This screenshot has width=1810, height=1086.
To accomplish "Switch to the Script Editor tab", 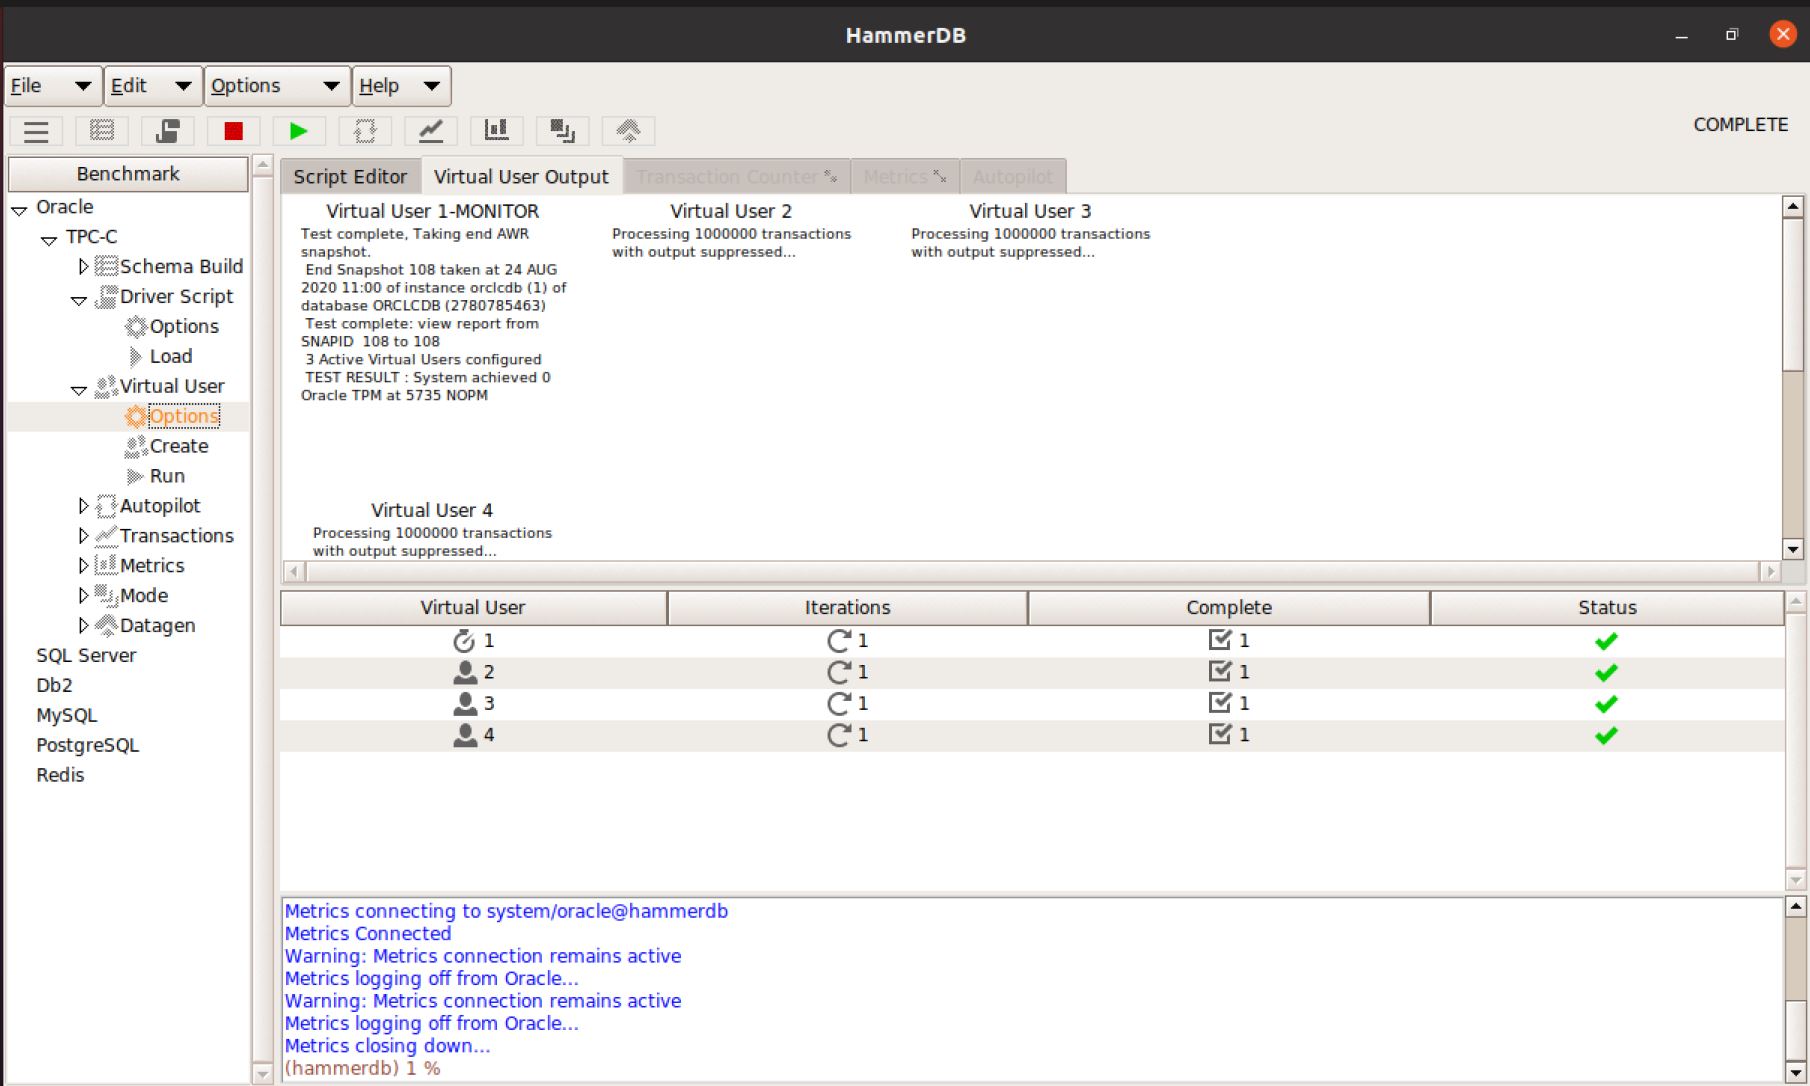I will tap(350, 177).
